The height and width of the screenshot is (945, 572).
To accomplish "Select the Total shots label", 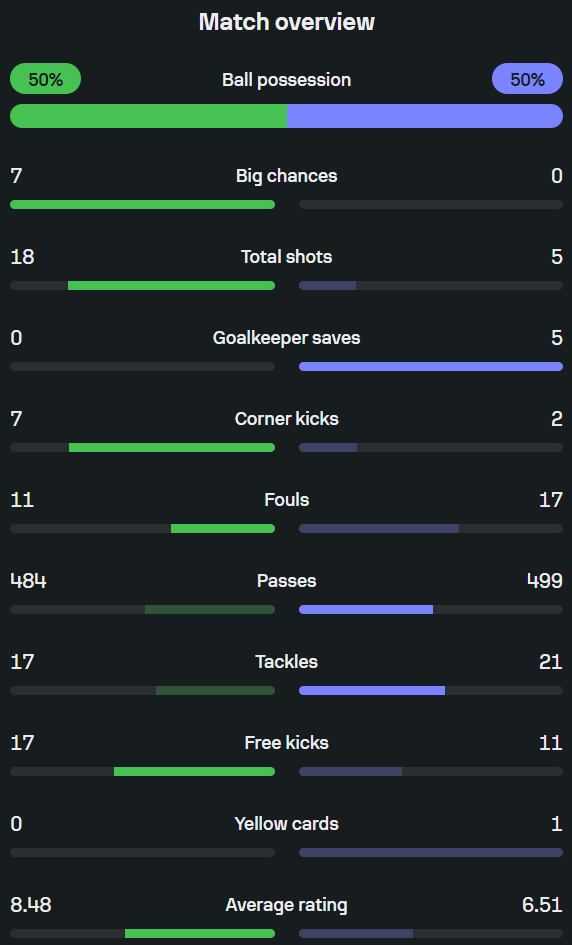I will [286, 257].
